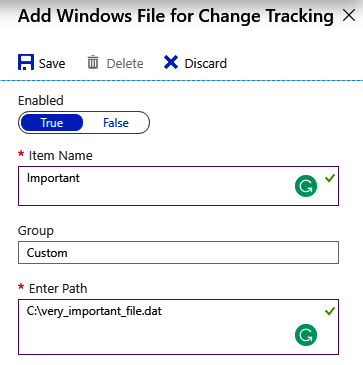The width and height of the screenshot is (363, 365).
Task: Click the Enter Path field label
Action: click(58, 288)
